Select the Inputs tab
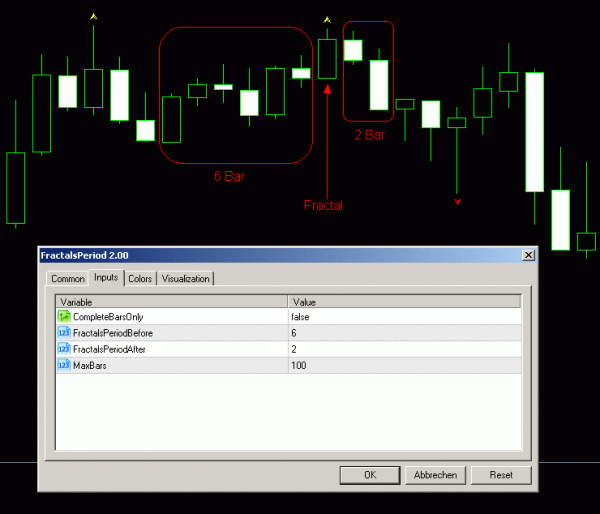 [106, 278]
